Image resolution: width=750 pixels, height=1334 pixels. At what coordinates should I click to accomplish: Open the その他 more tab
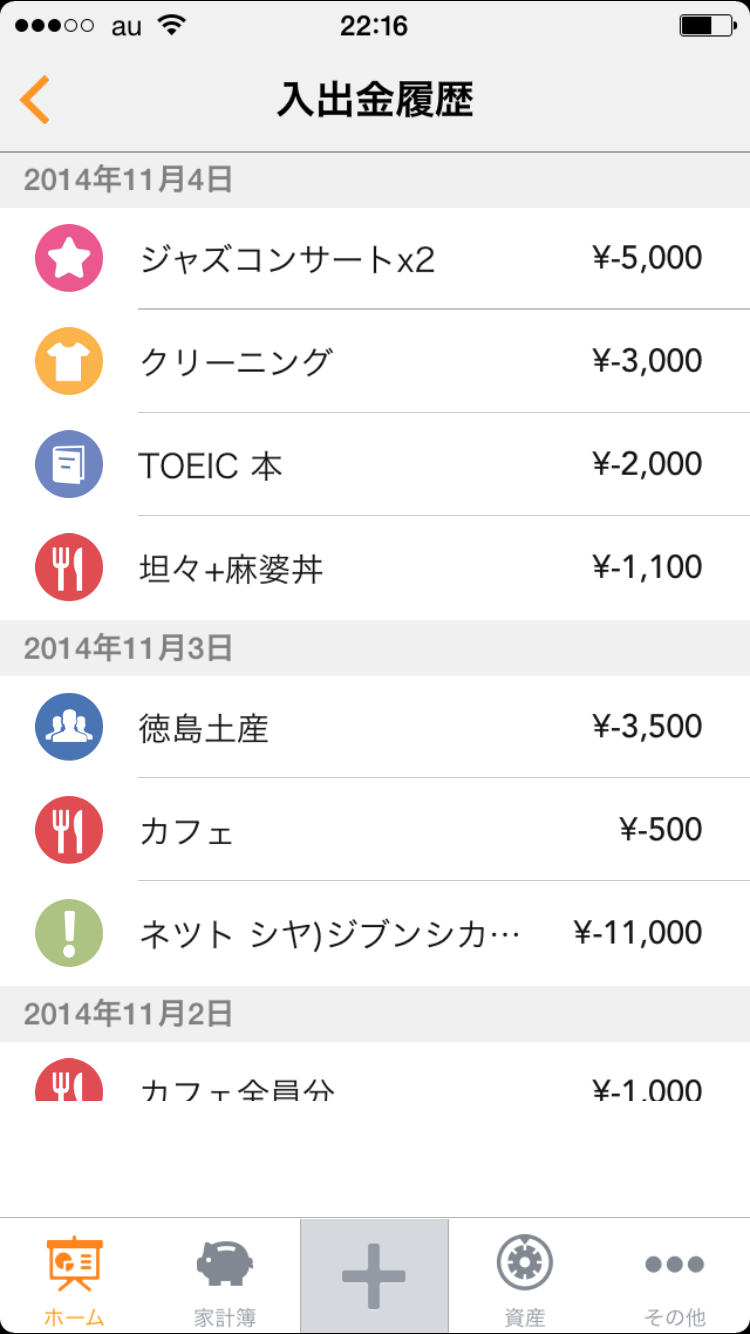click(x=675, y=1277)
